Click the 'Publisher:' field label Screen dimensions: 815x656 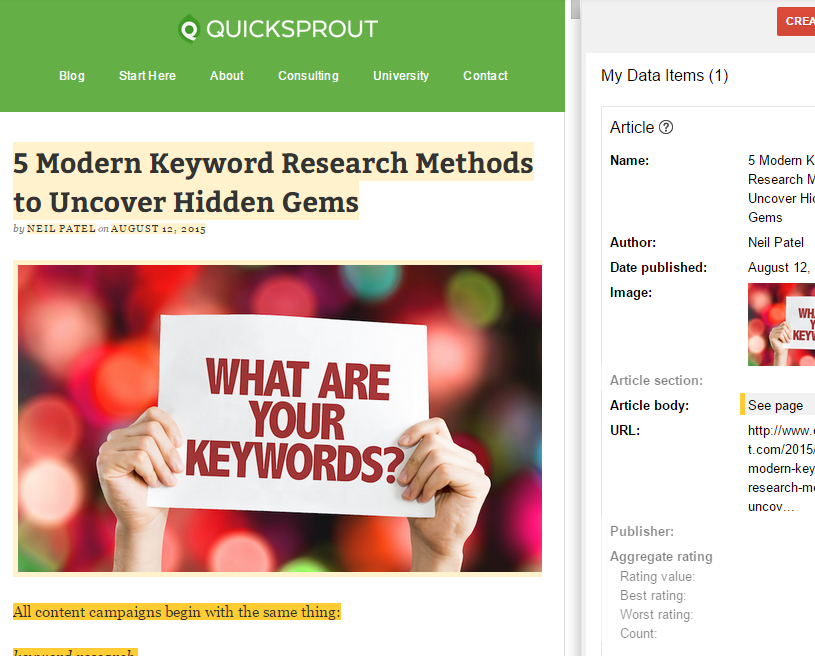point(642,531)
